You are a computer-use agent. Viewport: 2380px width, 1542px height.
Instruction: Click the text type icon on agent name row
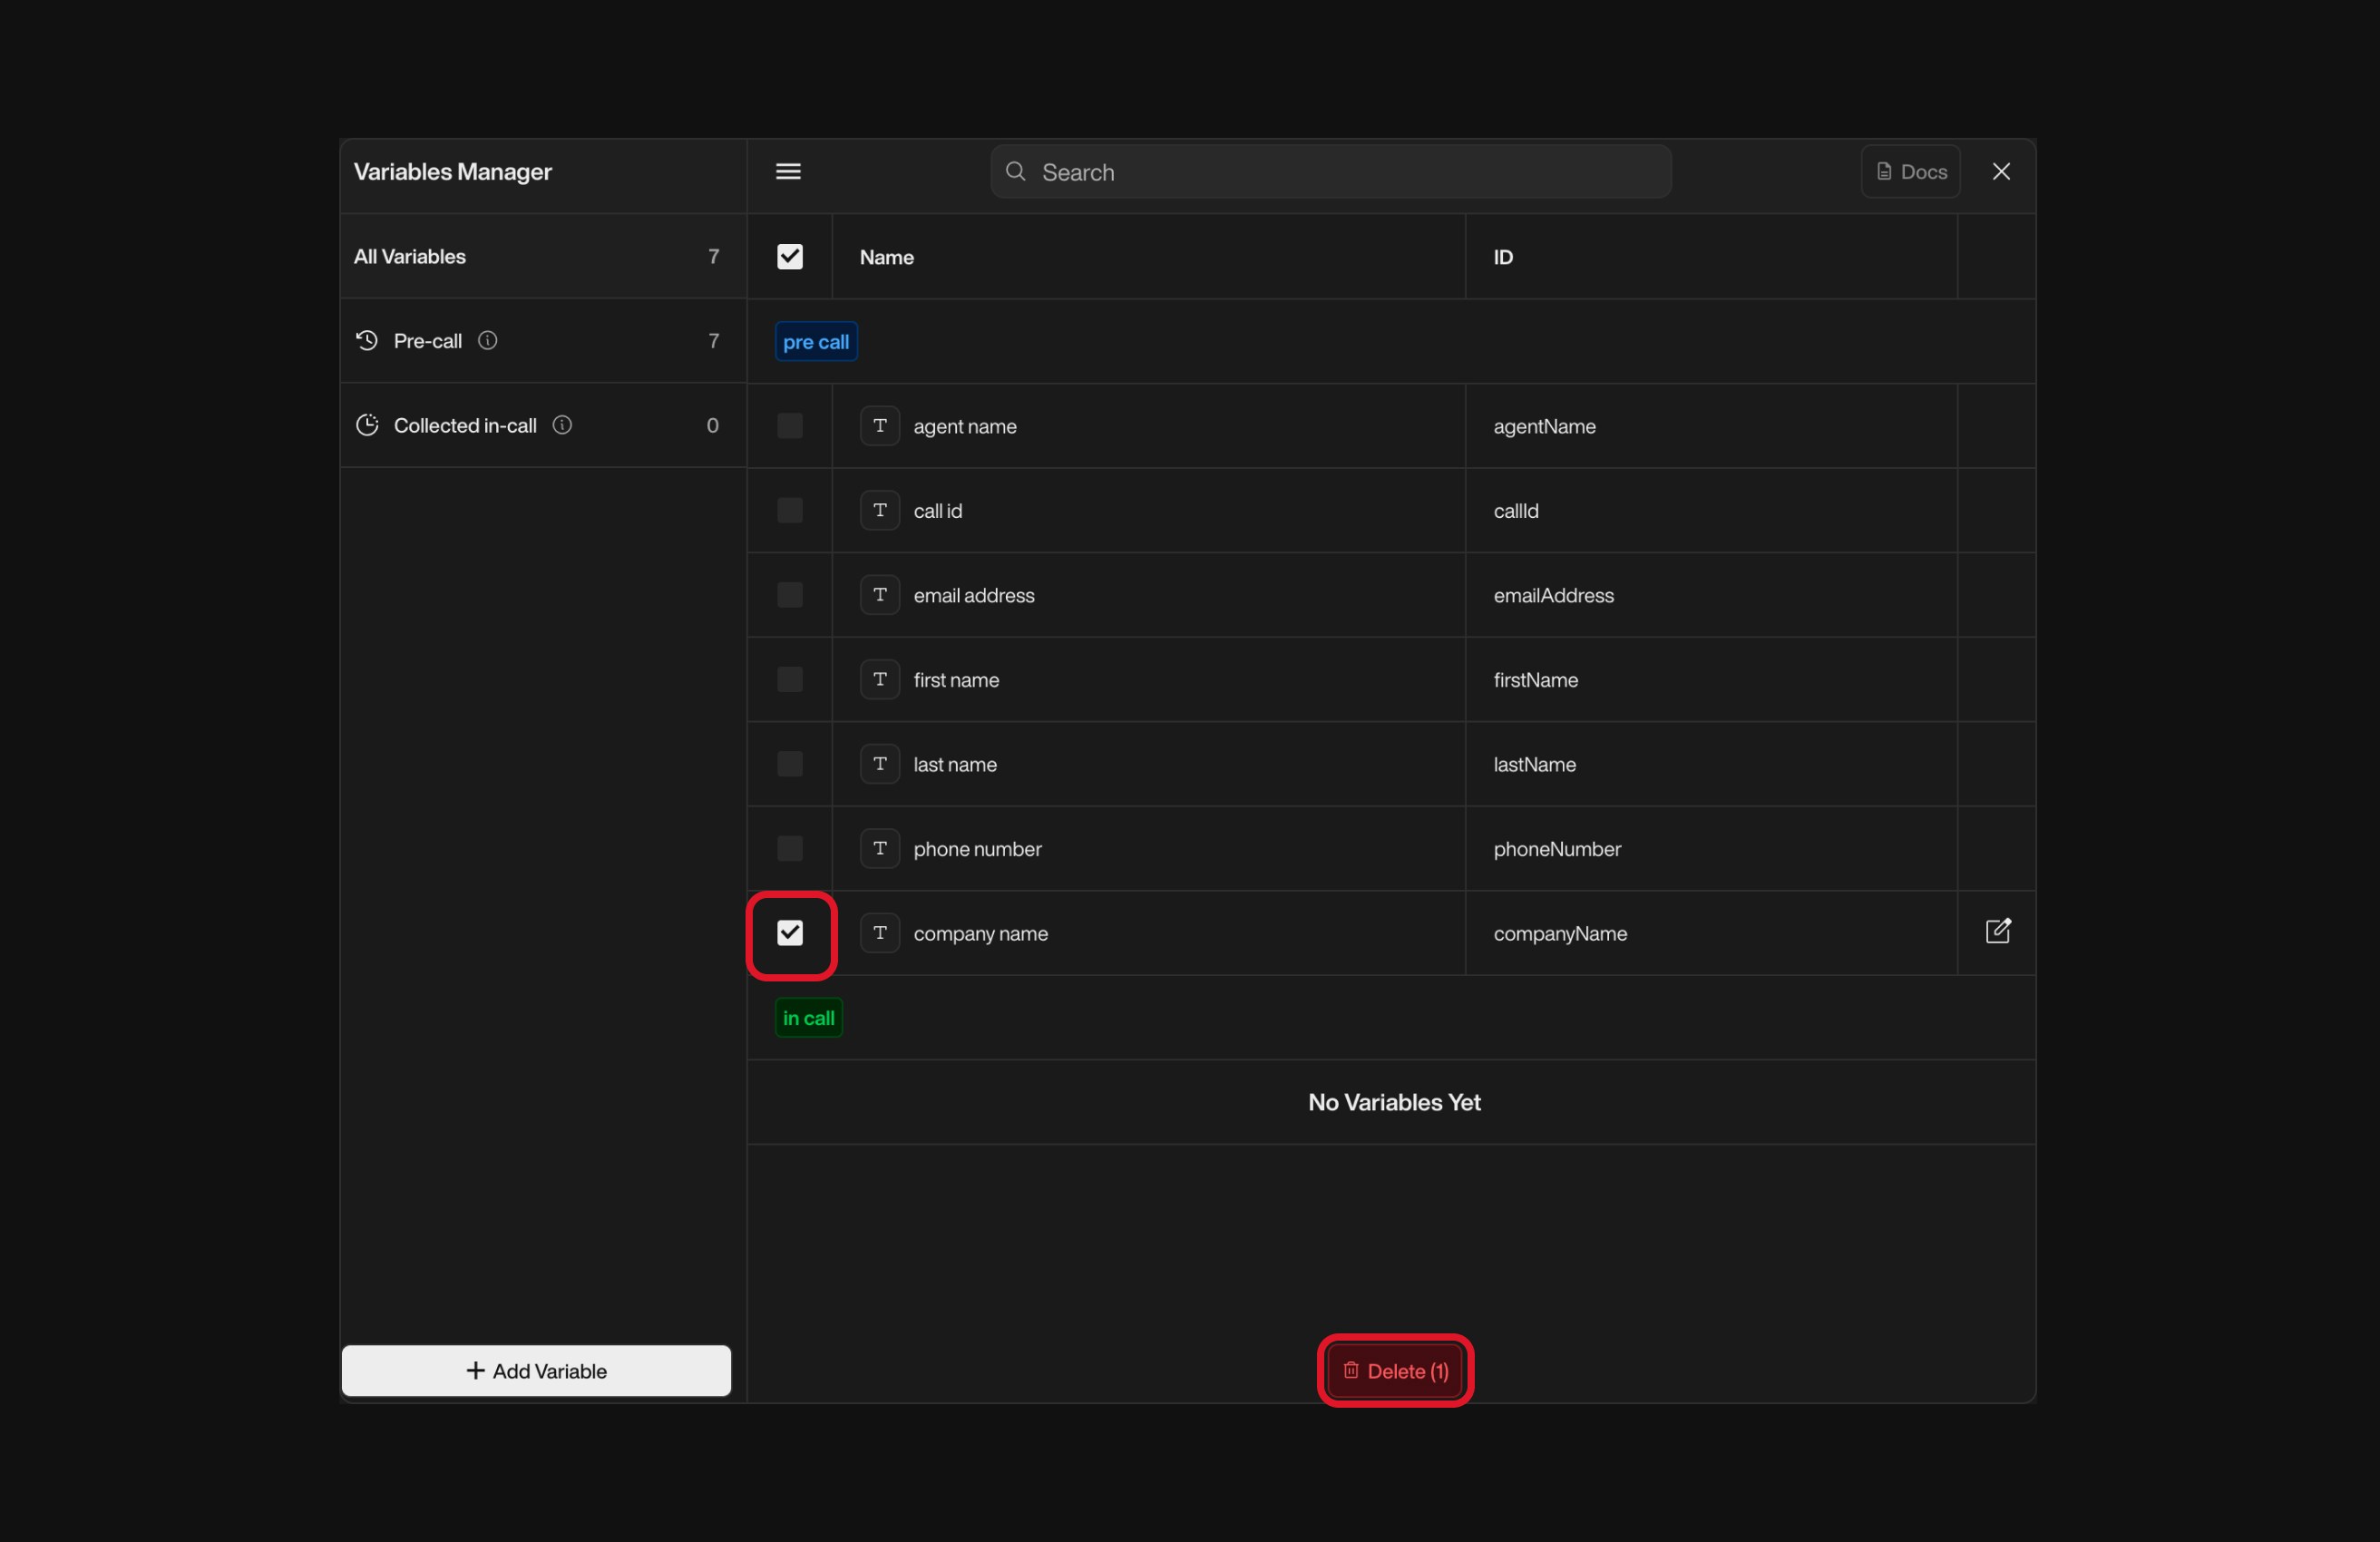tap(880, 426)
